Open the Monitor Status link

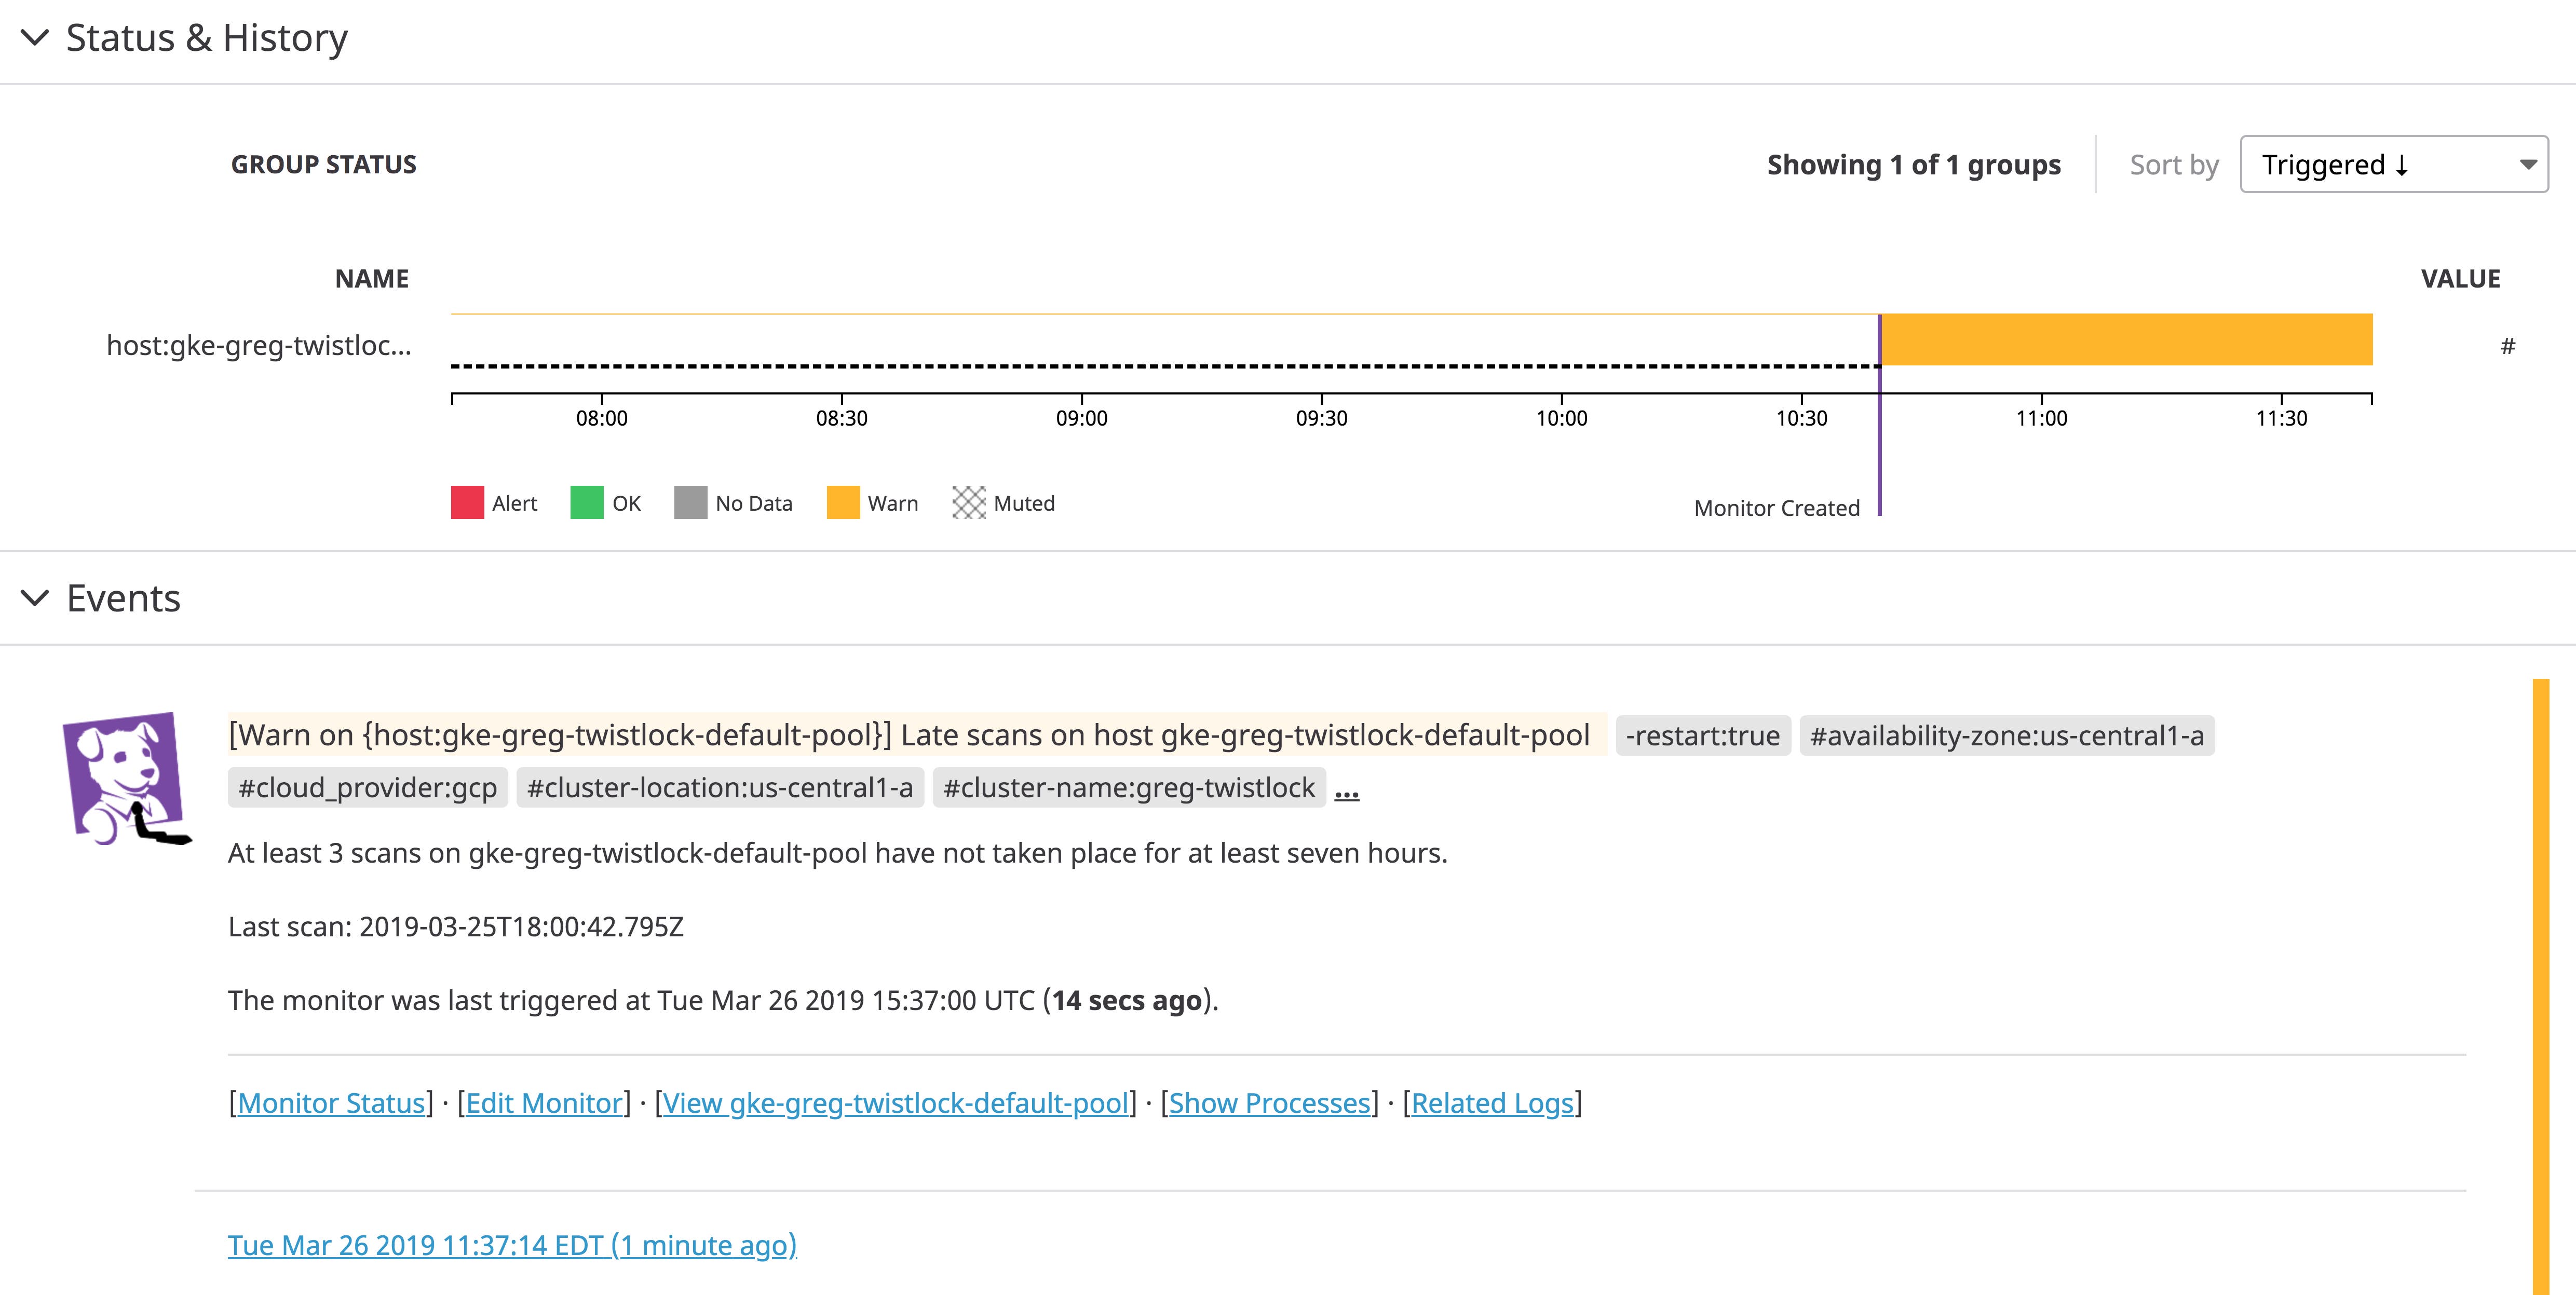(x=331, y=1103)
